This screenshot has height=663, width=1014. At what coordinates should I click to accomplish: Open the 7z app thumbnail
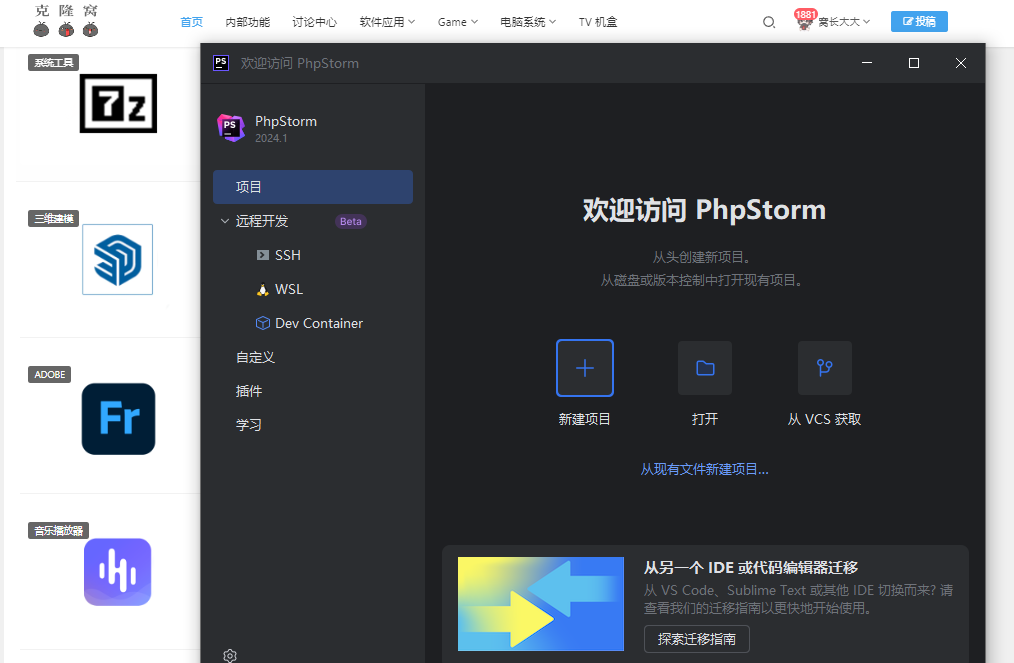point(118,103)
